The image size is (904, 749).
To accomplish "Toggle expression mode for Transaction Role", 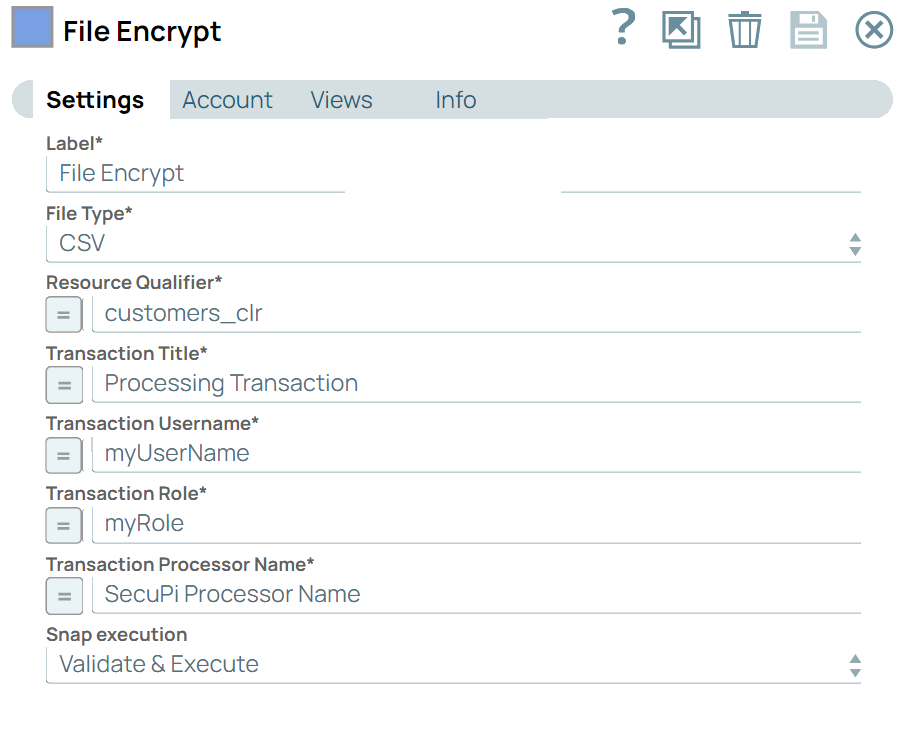I will click(64, 525).
